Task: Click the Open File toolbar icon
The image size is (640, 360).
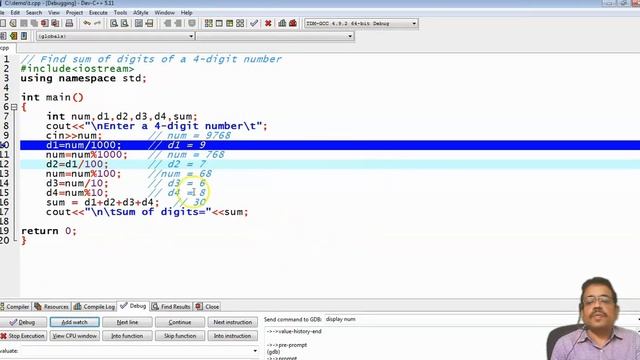Action: tap(13, 23)
